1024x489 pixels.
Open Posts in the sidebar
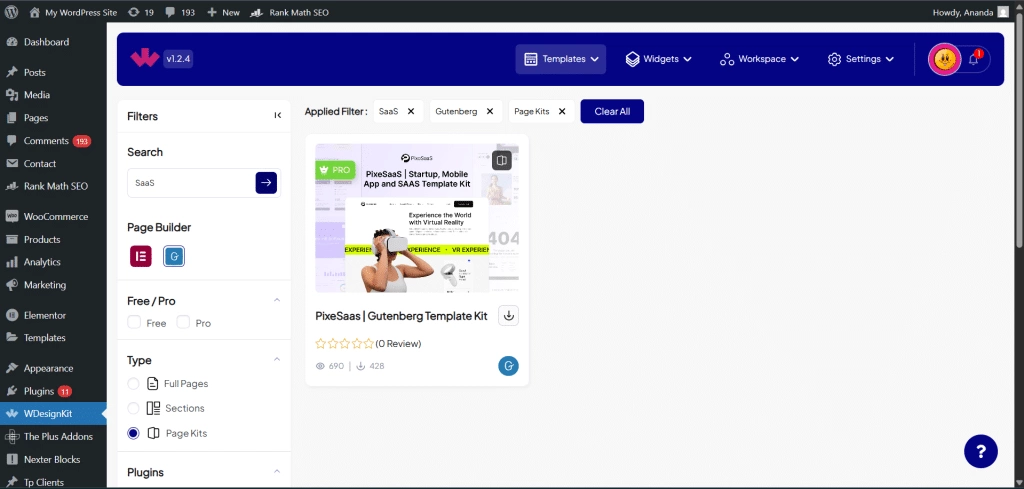pyautogui.click(x=35, y=72)
